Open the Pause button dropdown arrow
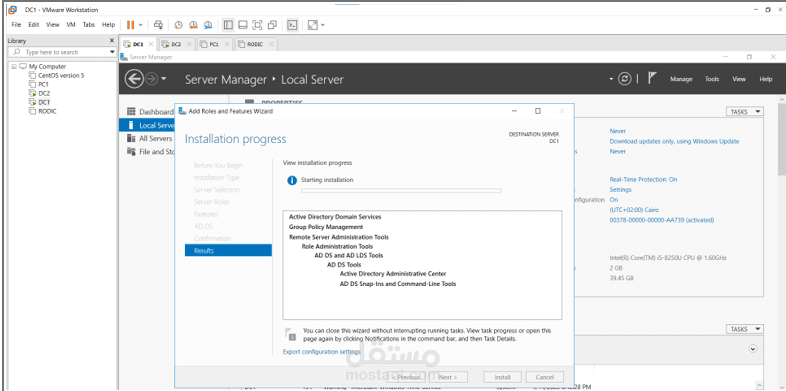Image resolution: width=786 pixels, height=391 pixels. pyautogui.click(x=141, y=25)
